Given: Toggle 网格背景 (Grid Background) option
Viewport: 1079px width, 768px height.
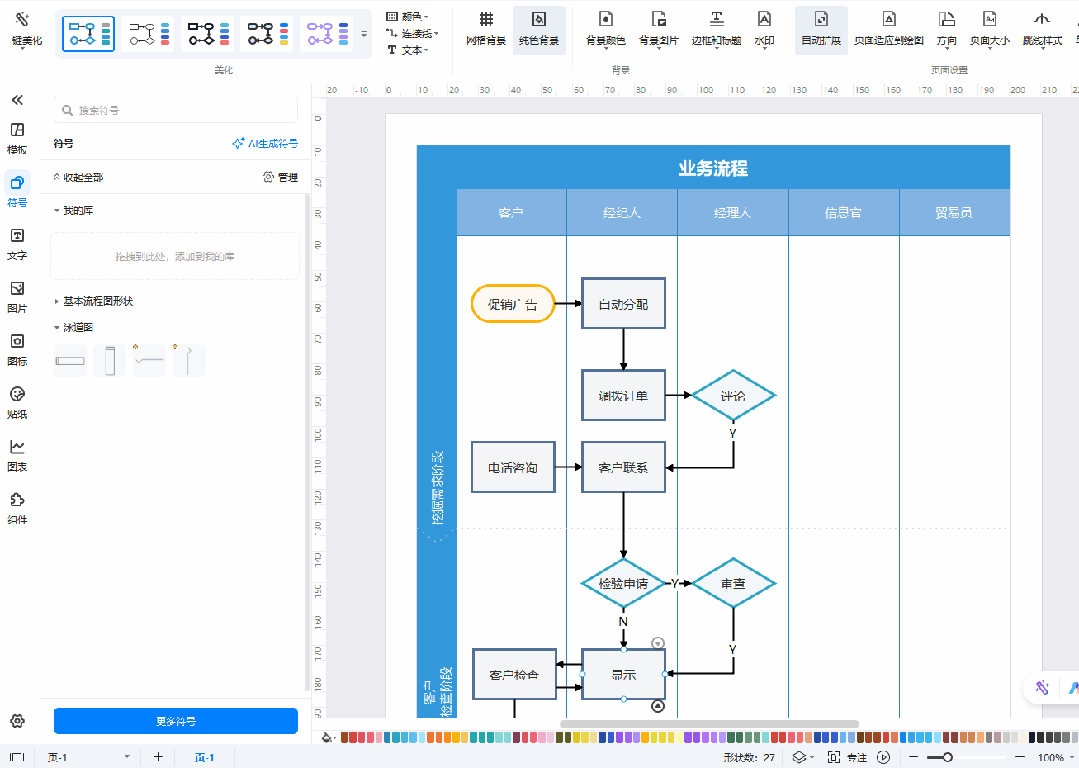Looking at the screenshot, I should point(486,28).
